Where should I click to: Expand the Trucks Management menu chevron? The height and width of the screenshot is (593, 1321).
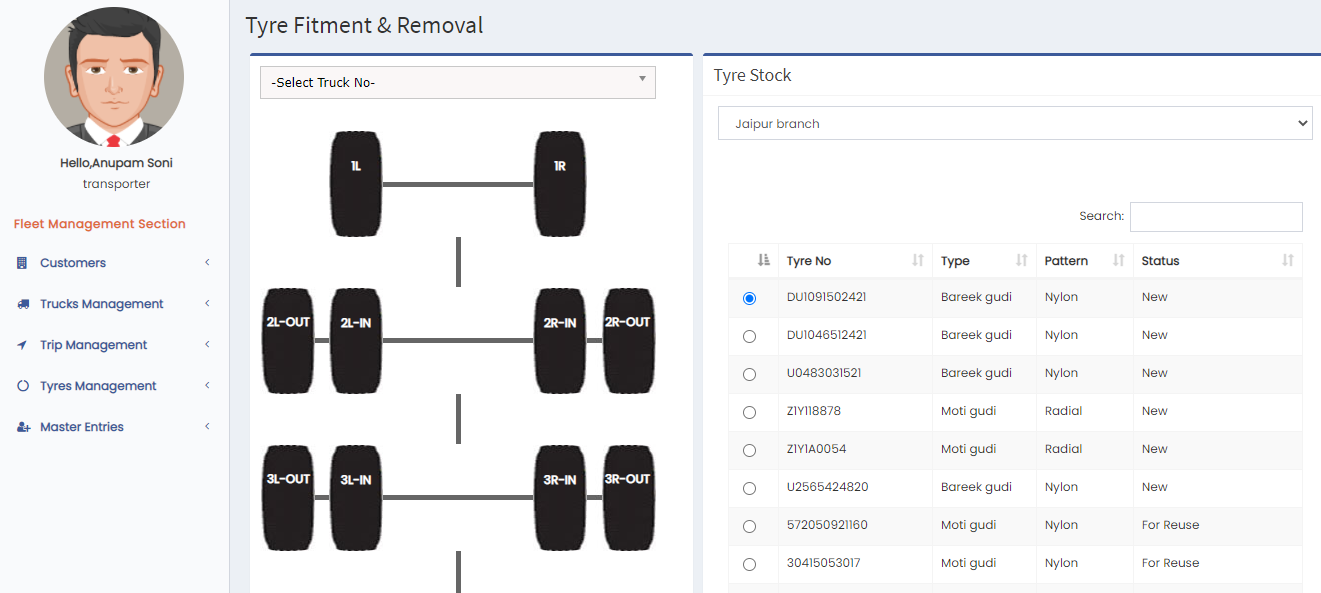click(x=207, y=304)
